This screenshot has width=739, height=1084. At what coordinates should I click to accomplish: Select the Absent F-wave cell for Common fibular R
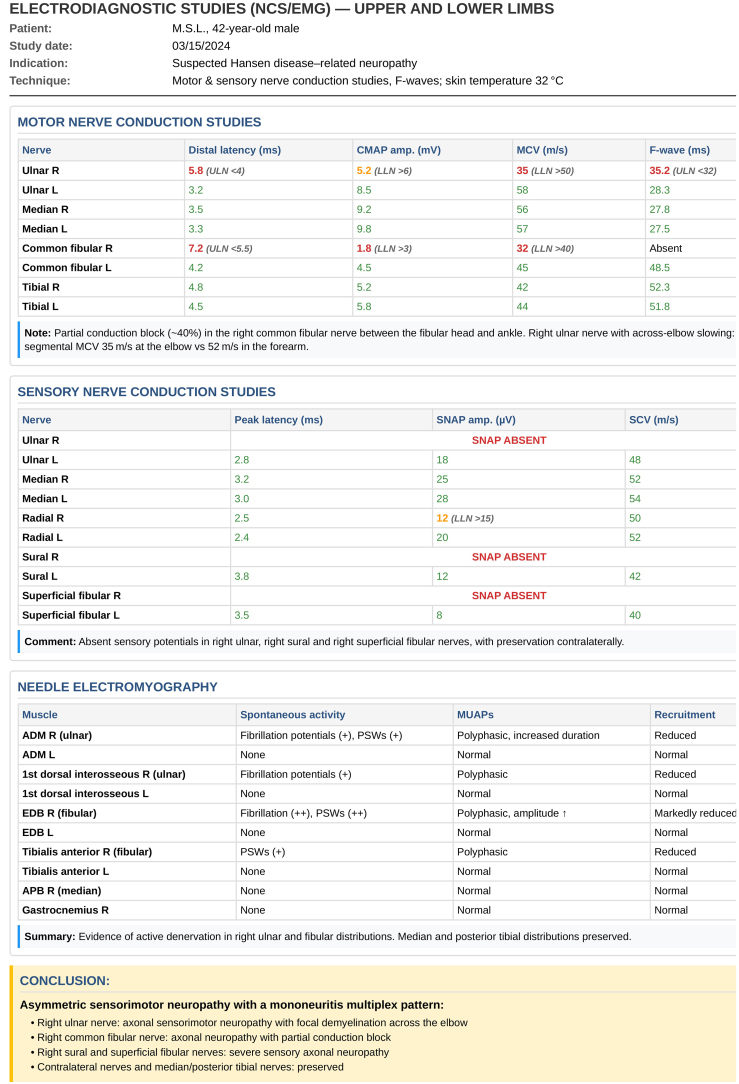[665, 248]
